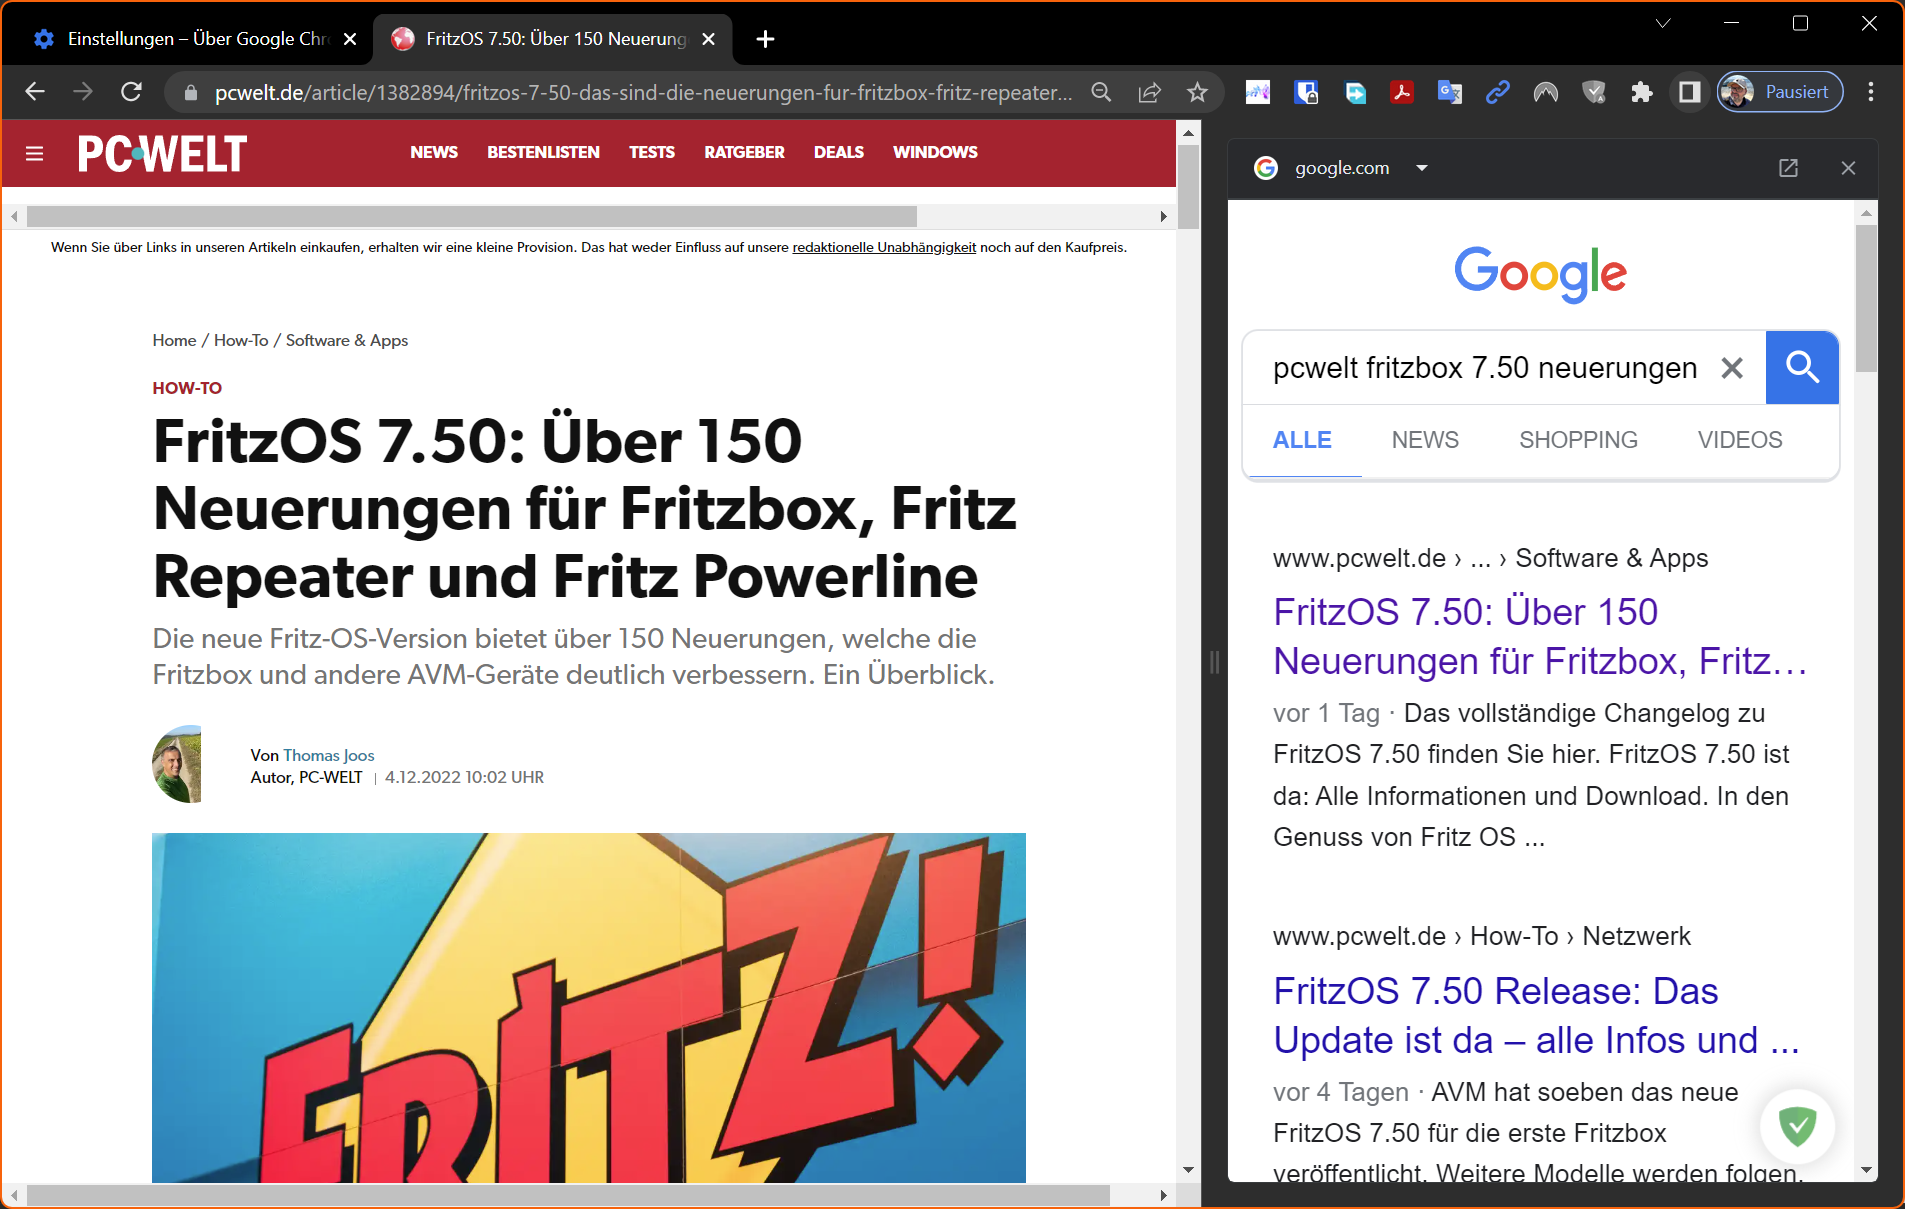Click the side panel resize handle
Image resolution: width=1905 pixels, height=1209 pixels.
coord(1214,661)
